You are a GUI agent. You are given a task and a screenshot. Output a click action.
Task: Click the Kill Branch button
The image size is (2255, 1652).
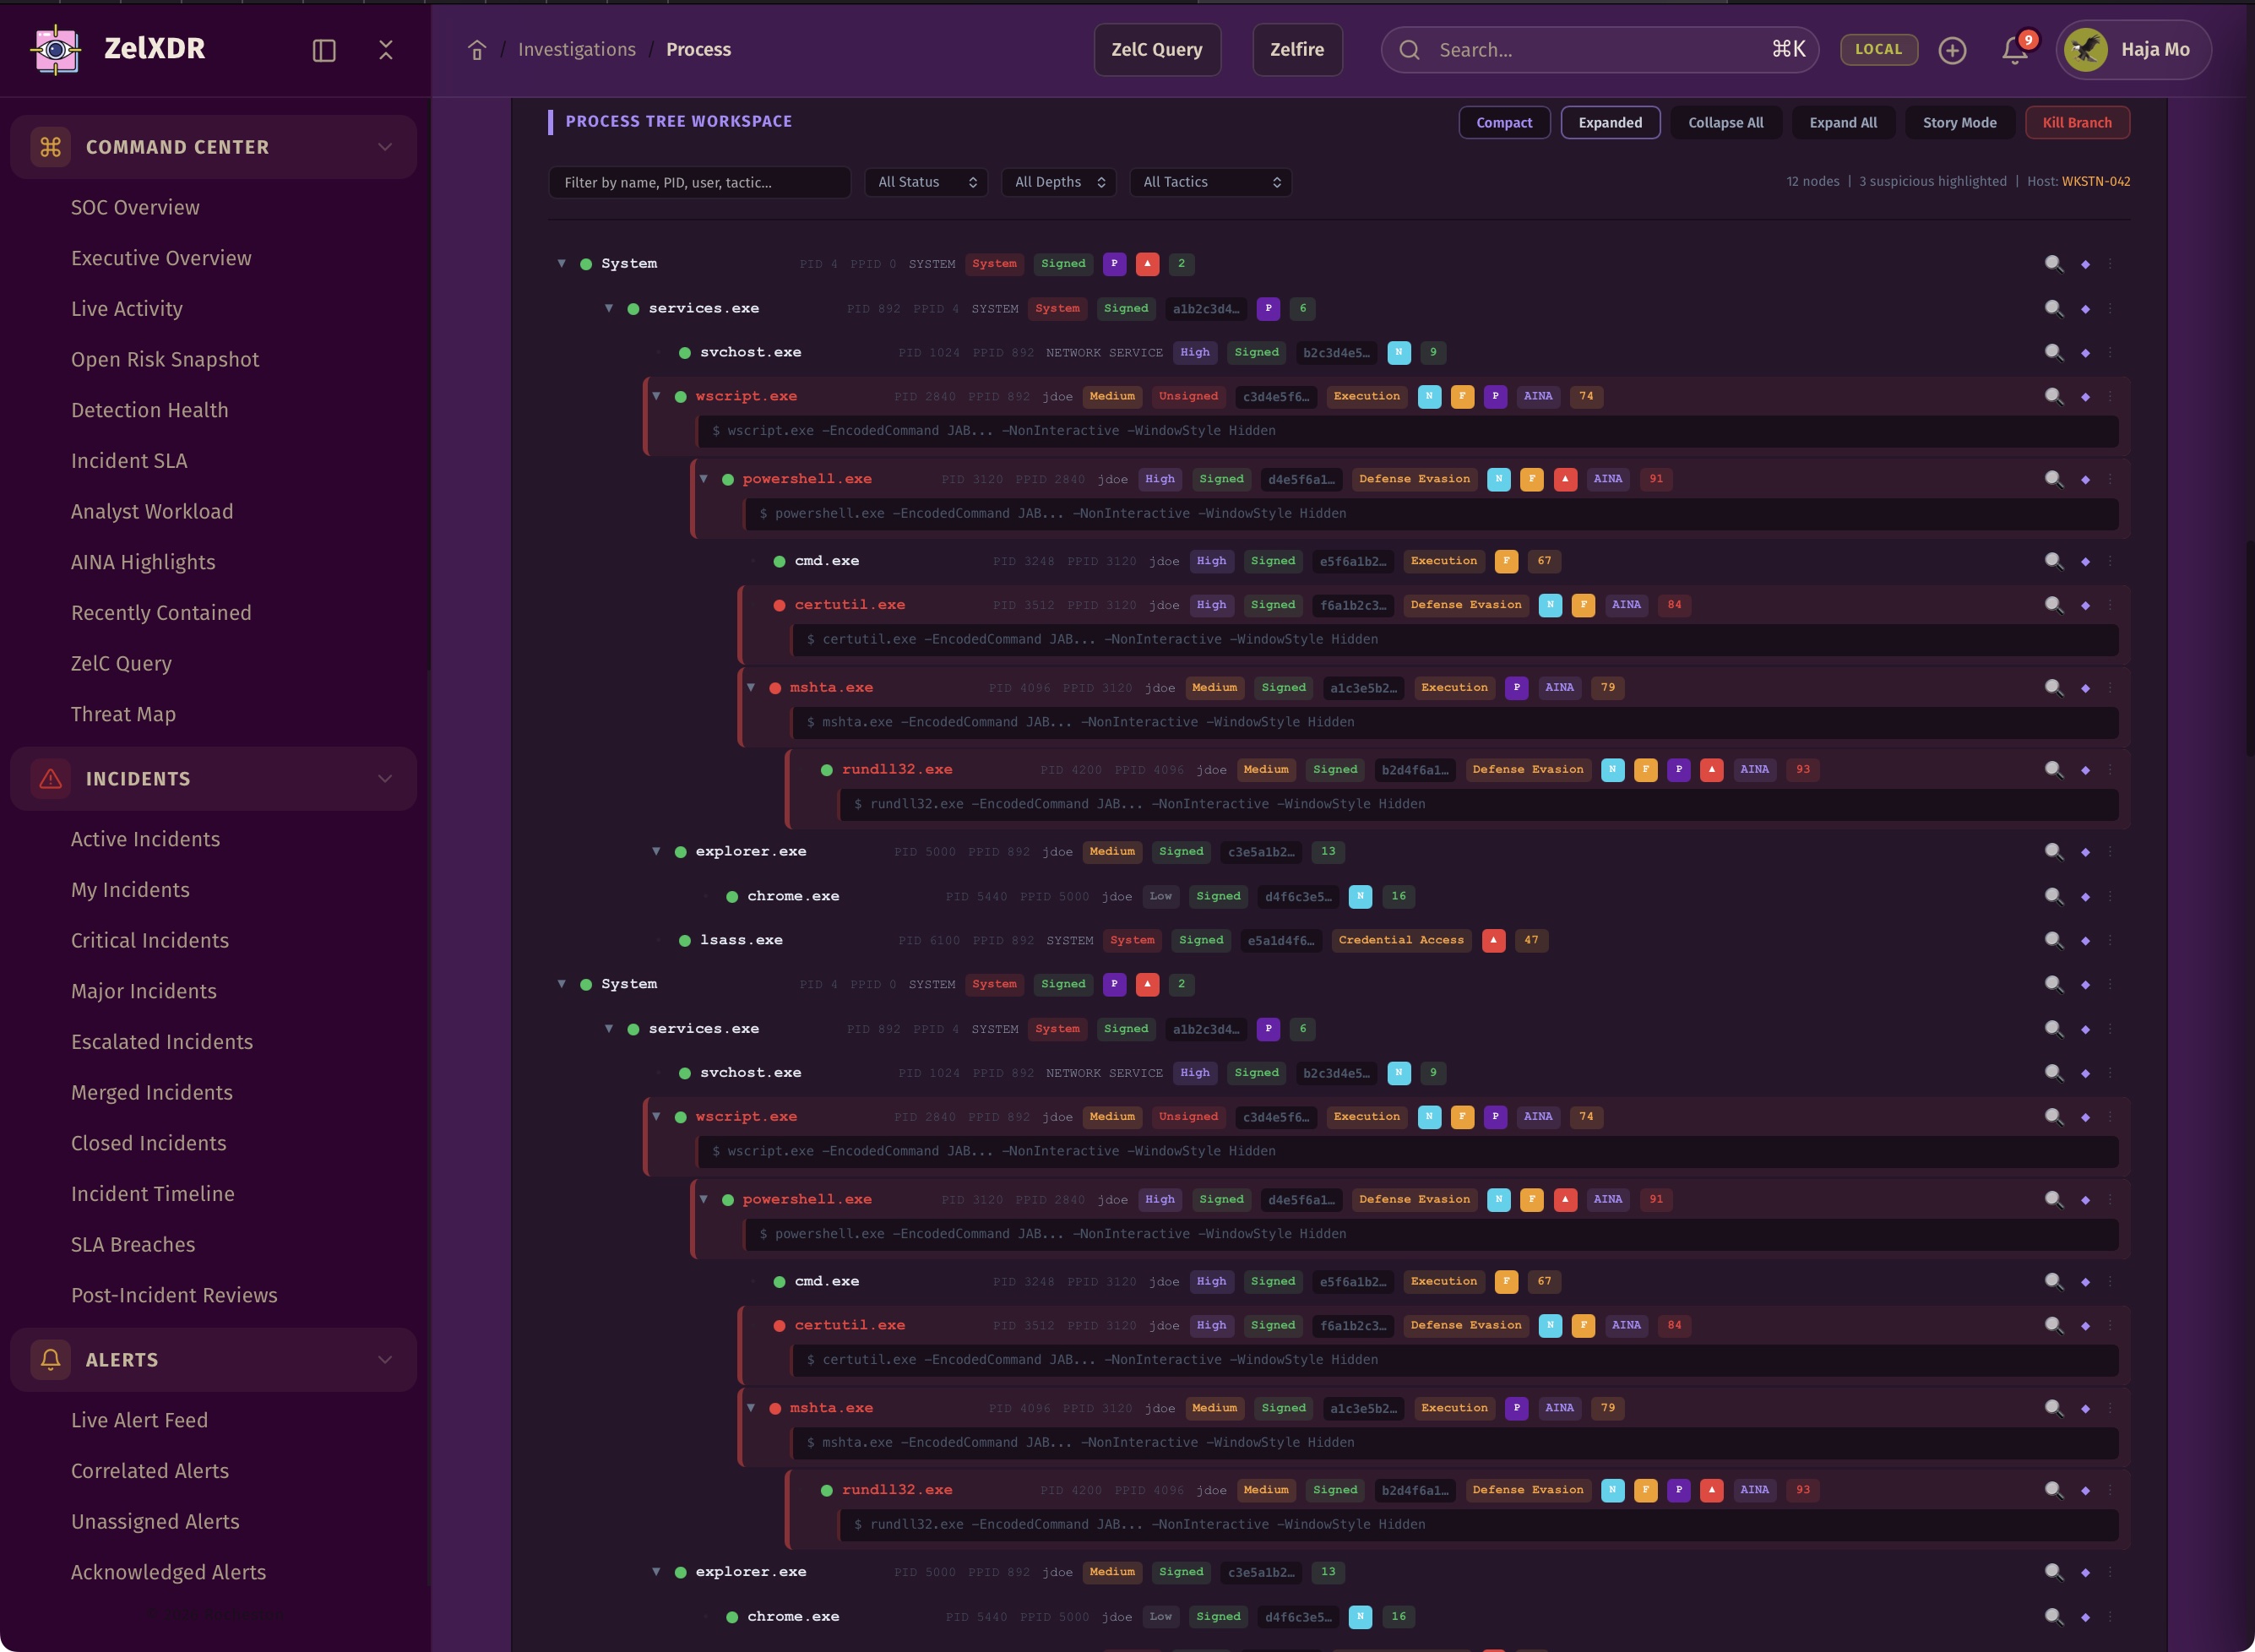2076,123
